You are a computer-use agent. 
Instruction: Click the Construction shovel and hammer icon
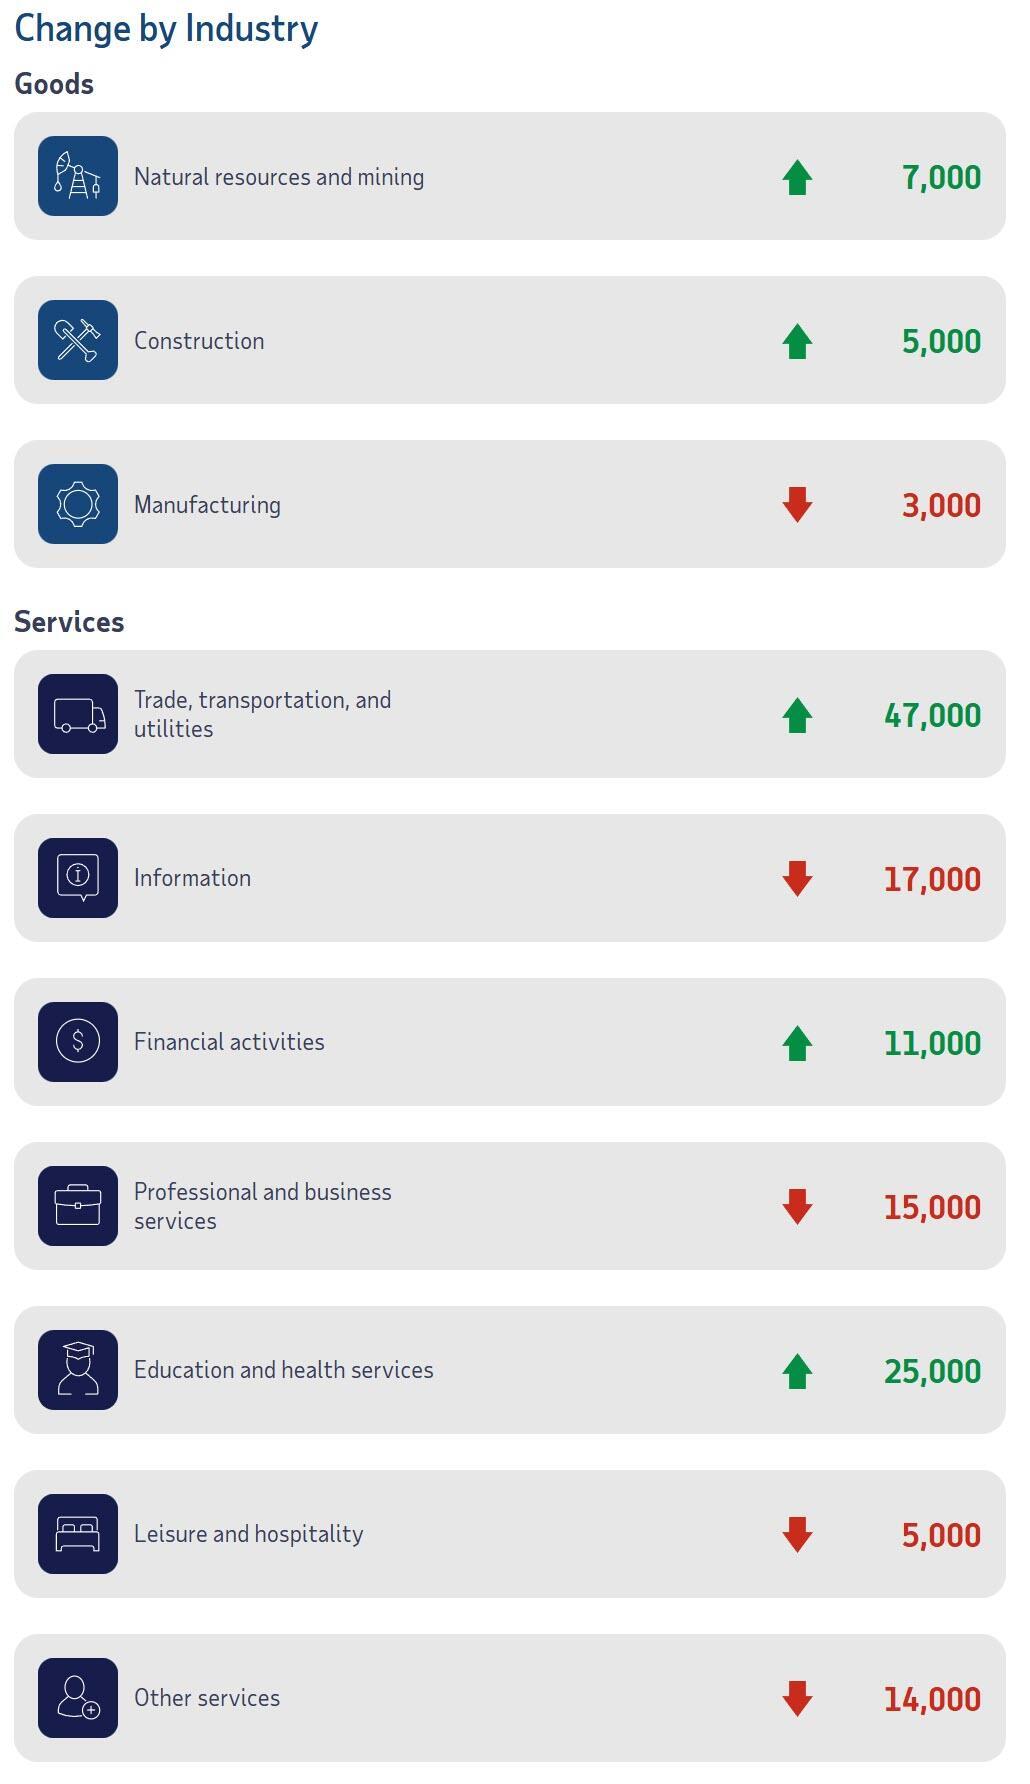[x=78, y=340]
